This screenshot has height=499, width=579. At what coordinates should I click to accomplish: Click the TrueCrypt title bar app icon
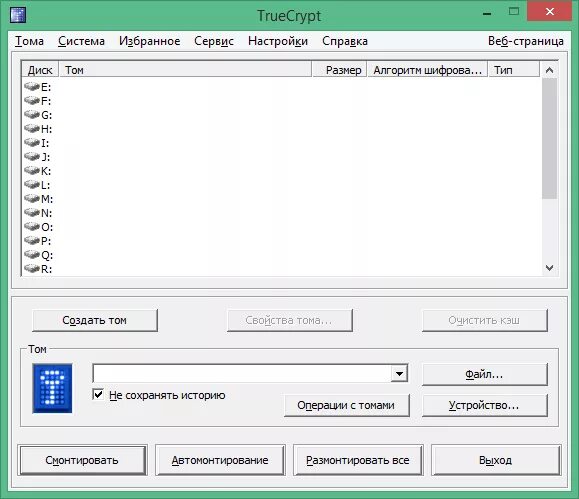18,15
